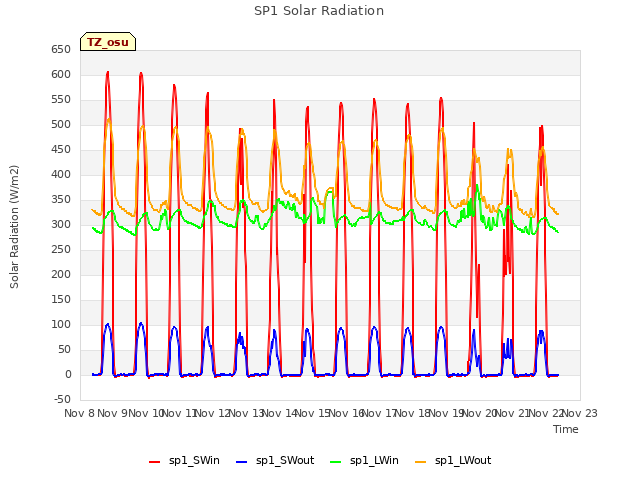Click the 600 y-axis tick label
This screenshot has width=640, height=480.
[x=61, y=74]
